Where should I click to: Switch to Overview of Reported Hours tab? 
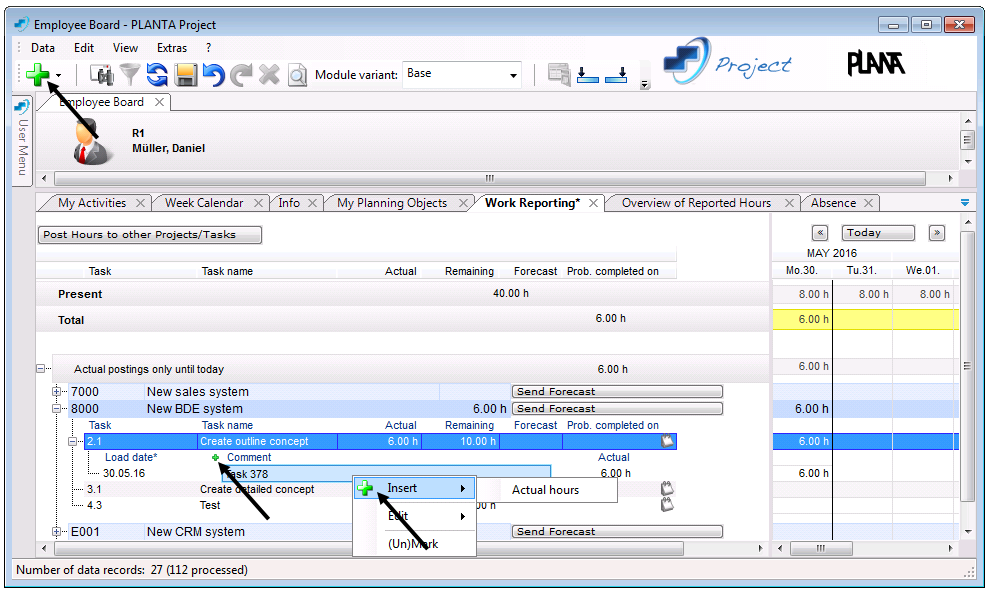click(x=696, y=203)
